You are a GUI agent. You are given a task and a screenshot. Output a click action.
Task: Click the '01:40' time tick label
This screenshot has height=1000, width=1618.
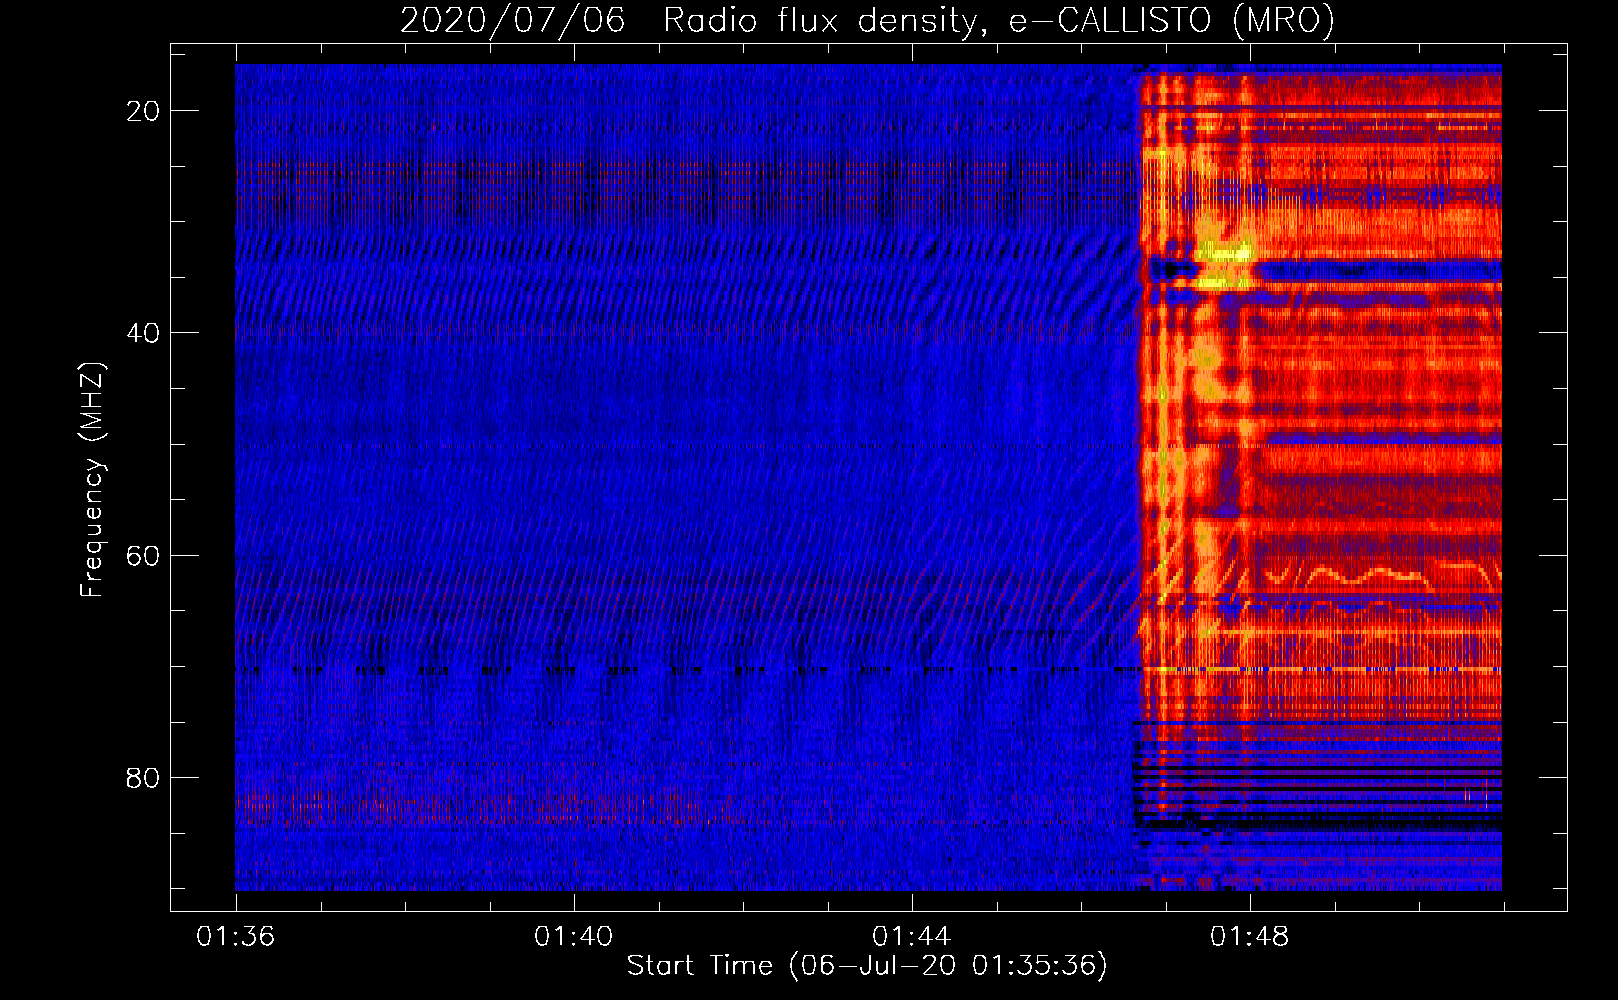pos(574,937)
